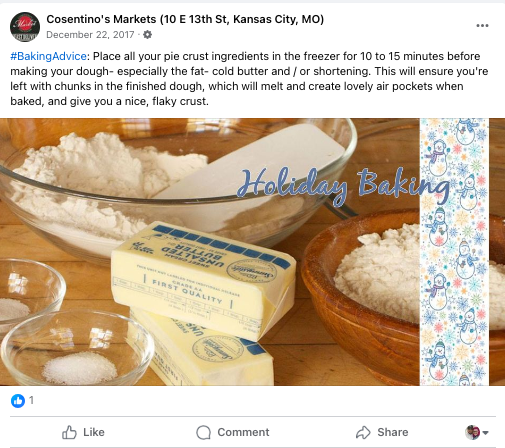Click the blue thumbs-up reaction icon
Screen dimensions: 505x448
pyautogui.click(x=18, y=400)
